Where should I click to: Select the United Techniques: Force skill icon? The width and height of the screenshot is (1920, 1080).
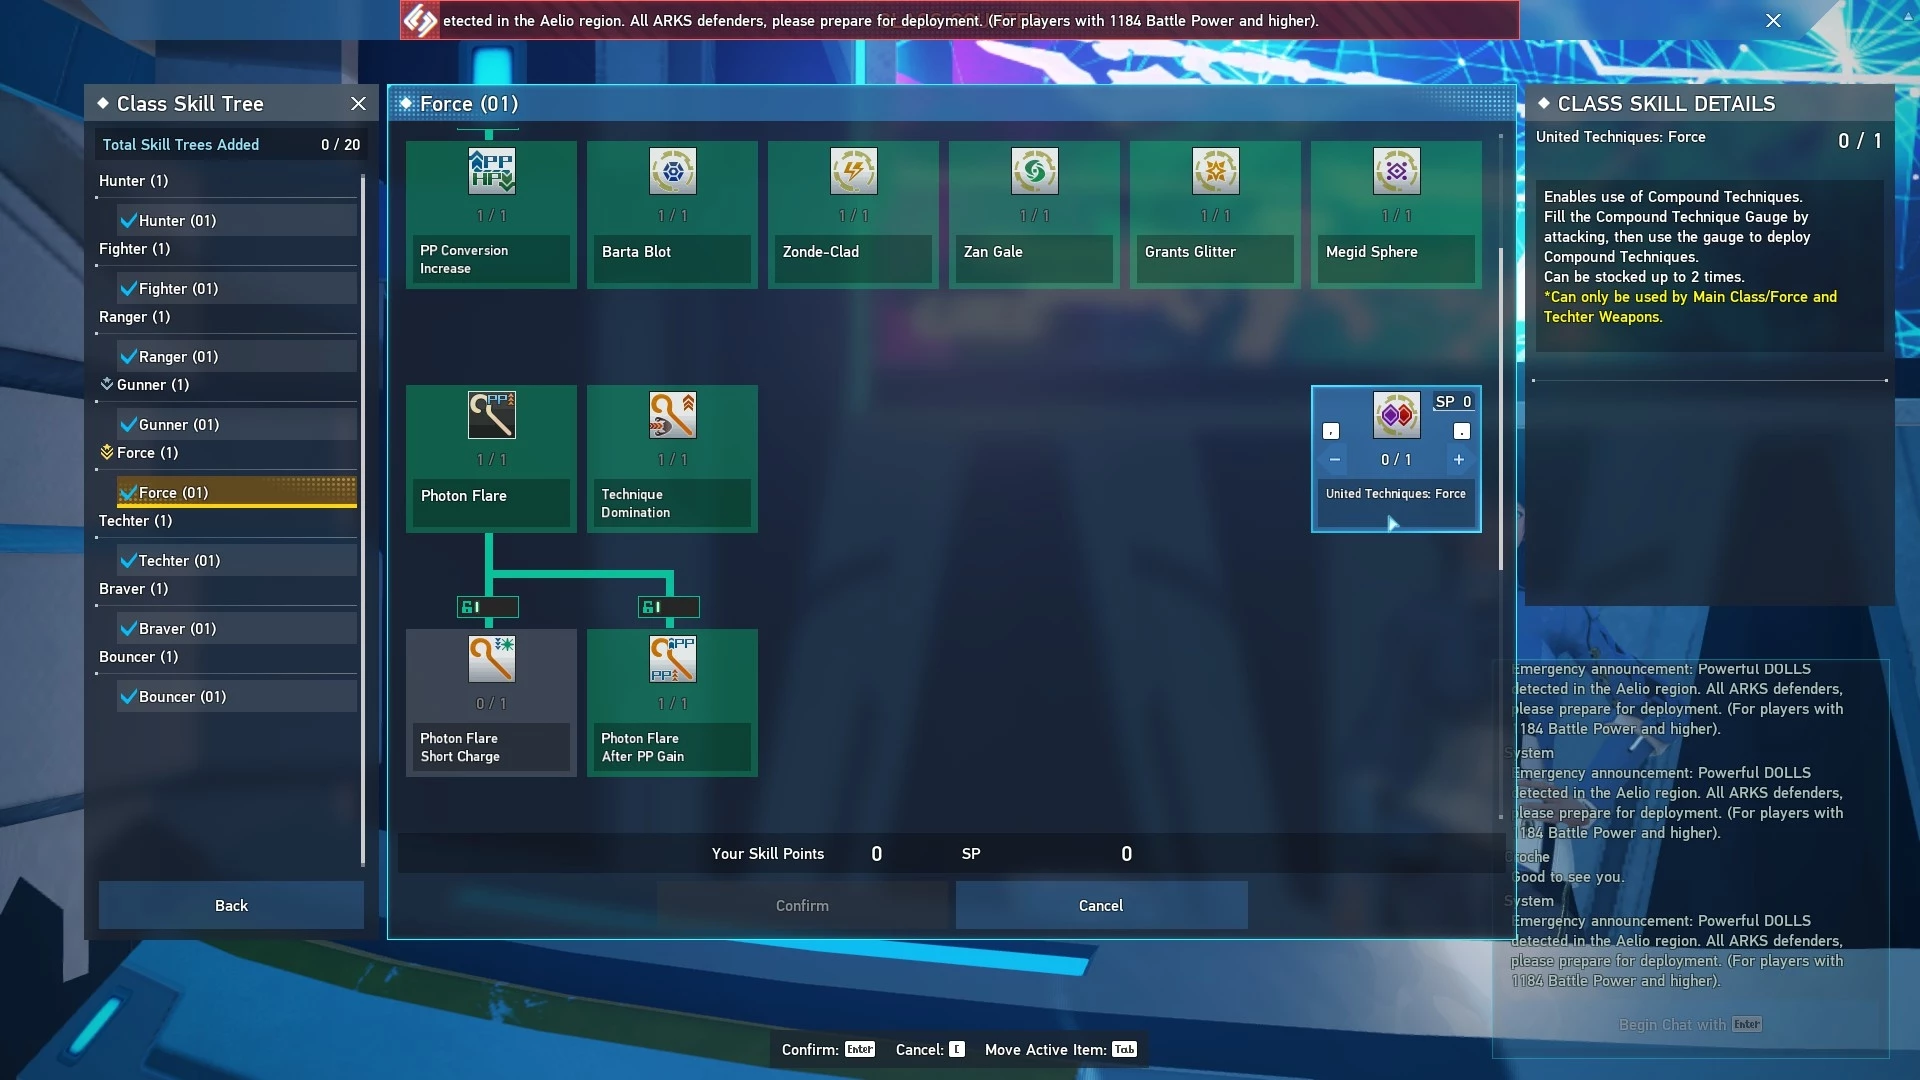pyautogui.click(x=1396, y=415)
